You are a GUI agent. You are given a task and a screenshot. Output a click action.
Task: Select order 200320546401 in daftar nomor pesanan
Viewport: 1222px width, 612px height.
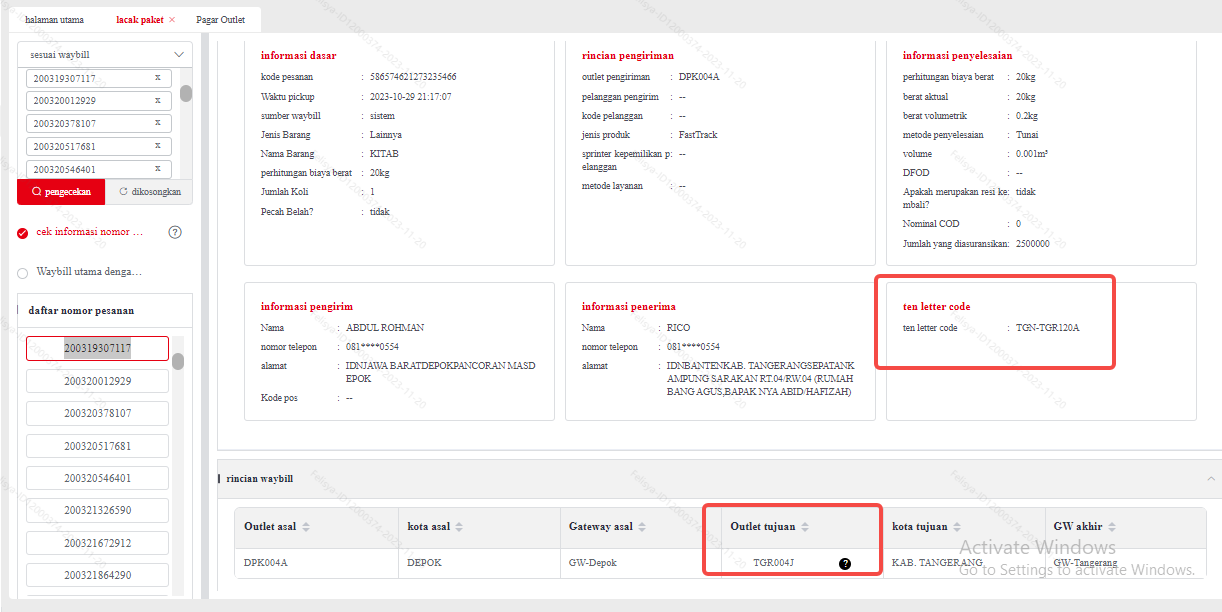click(98, 478)
